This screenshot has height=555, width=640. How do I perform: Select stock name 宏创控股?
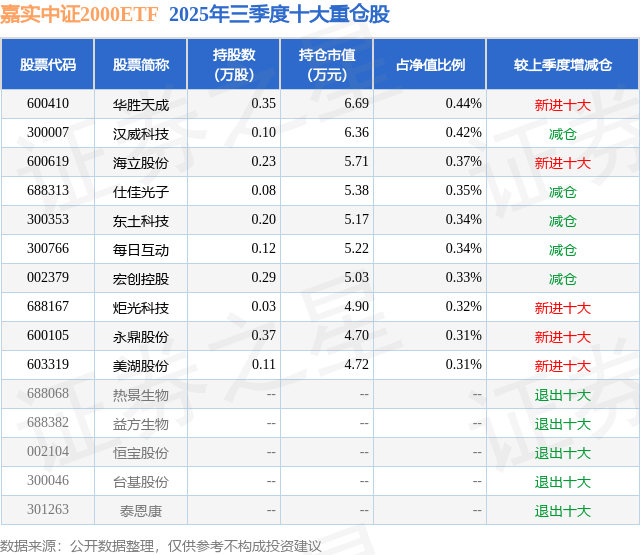click(x=141, y=279)
